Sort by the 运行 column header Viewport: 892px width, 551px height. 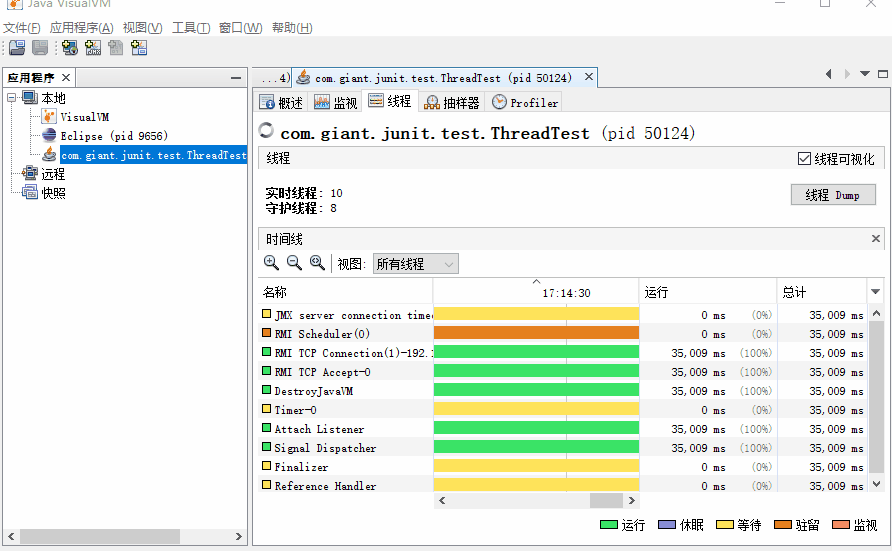coord(708,292)
